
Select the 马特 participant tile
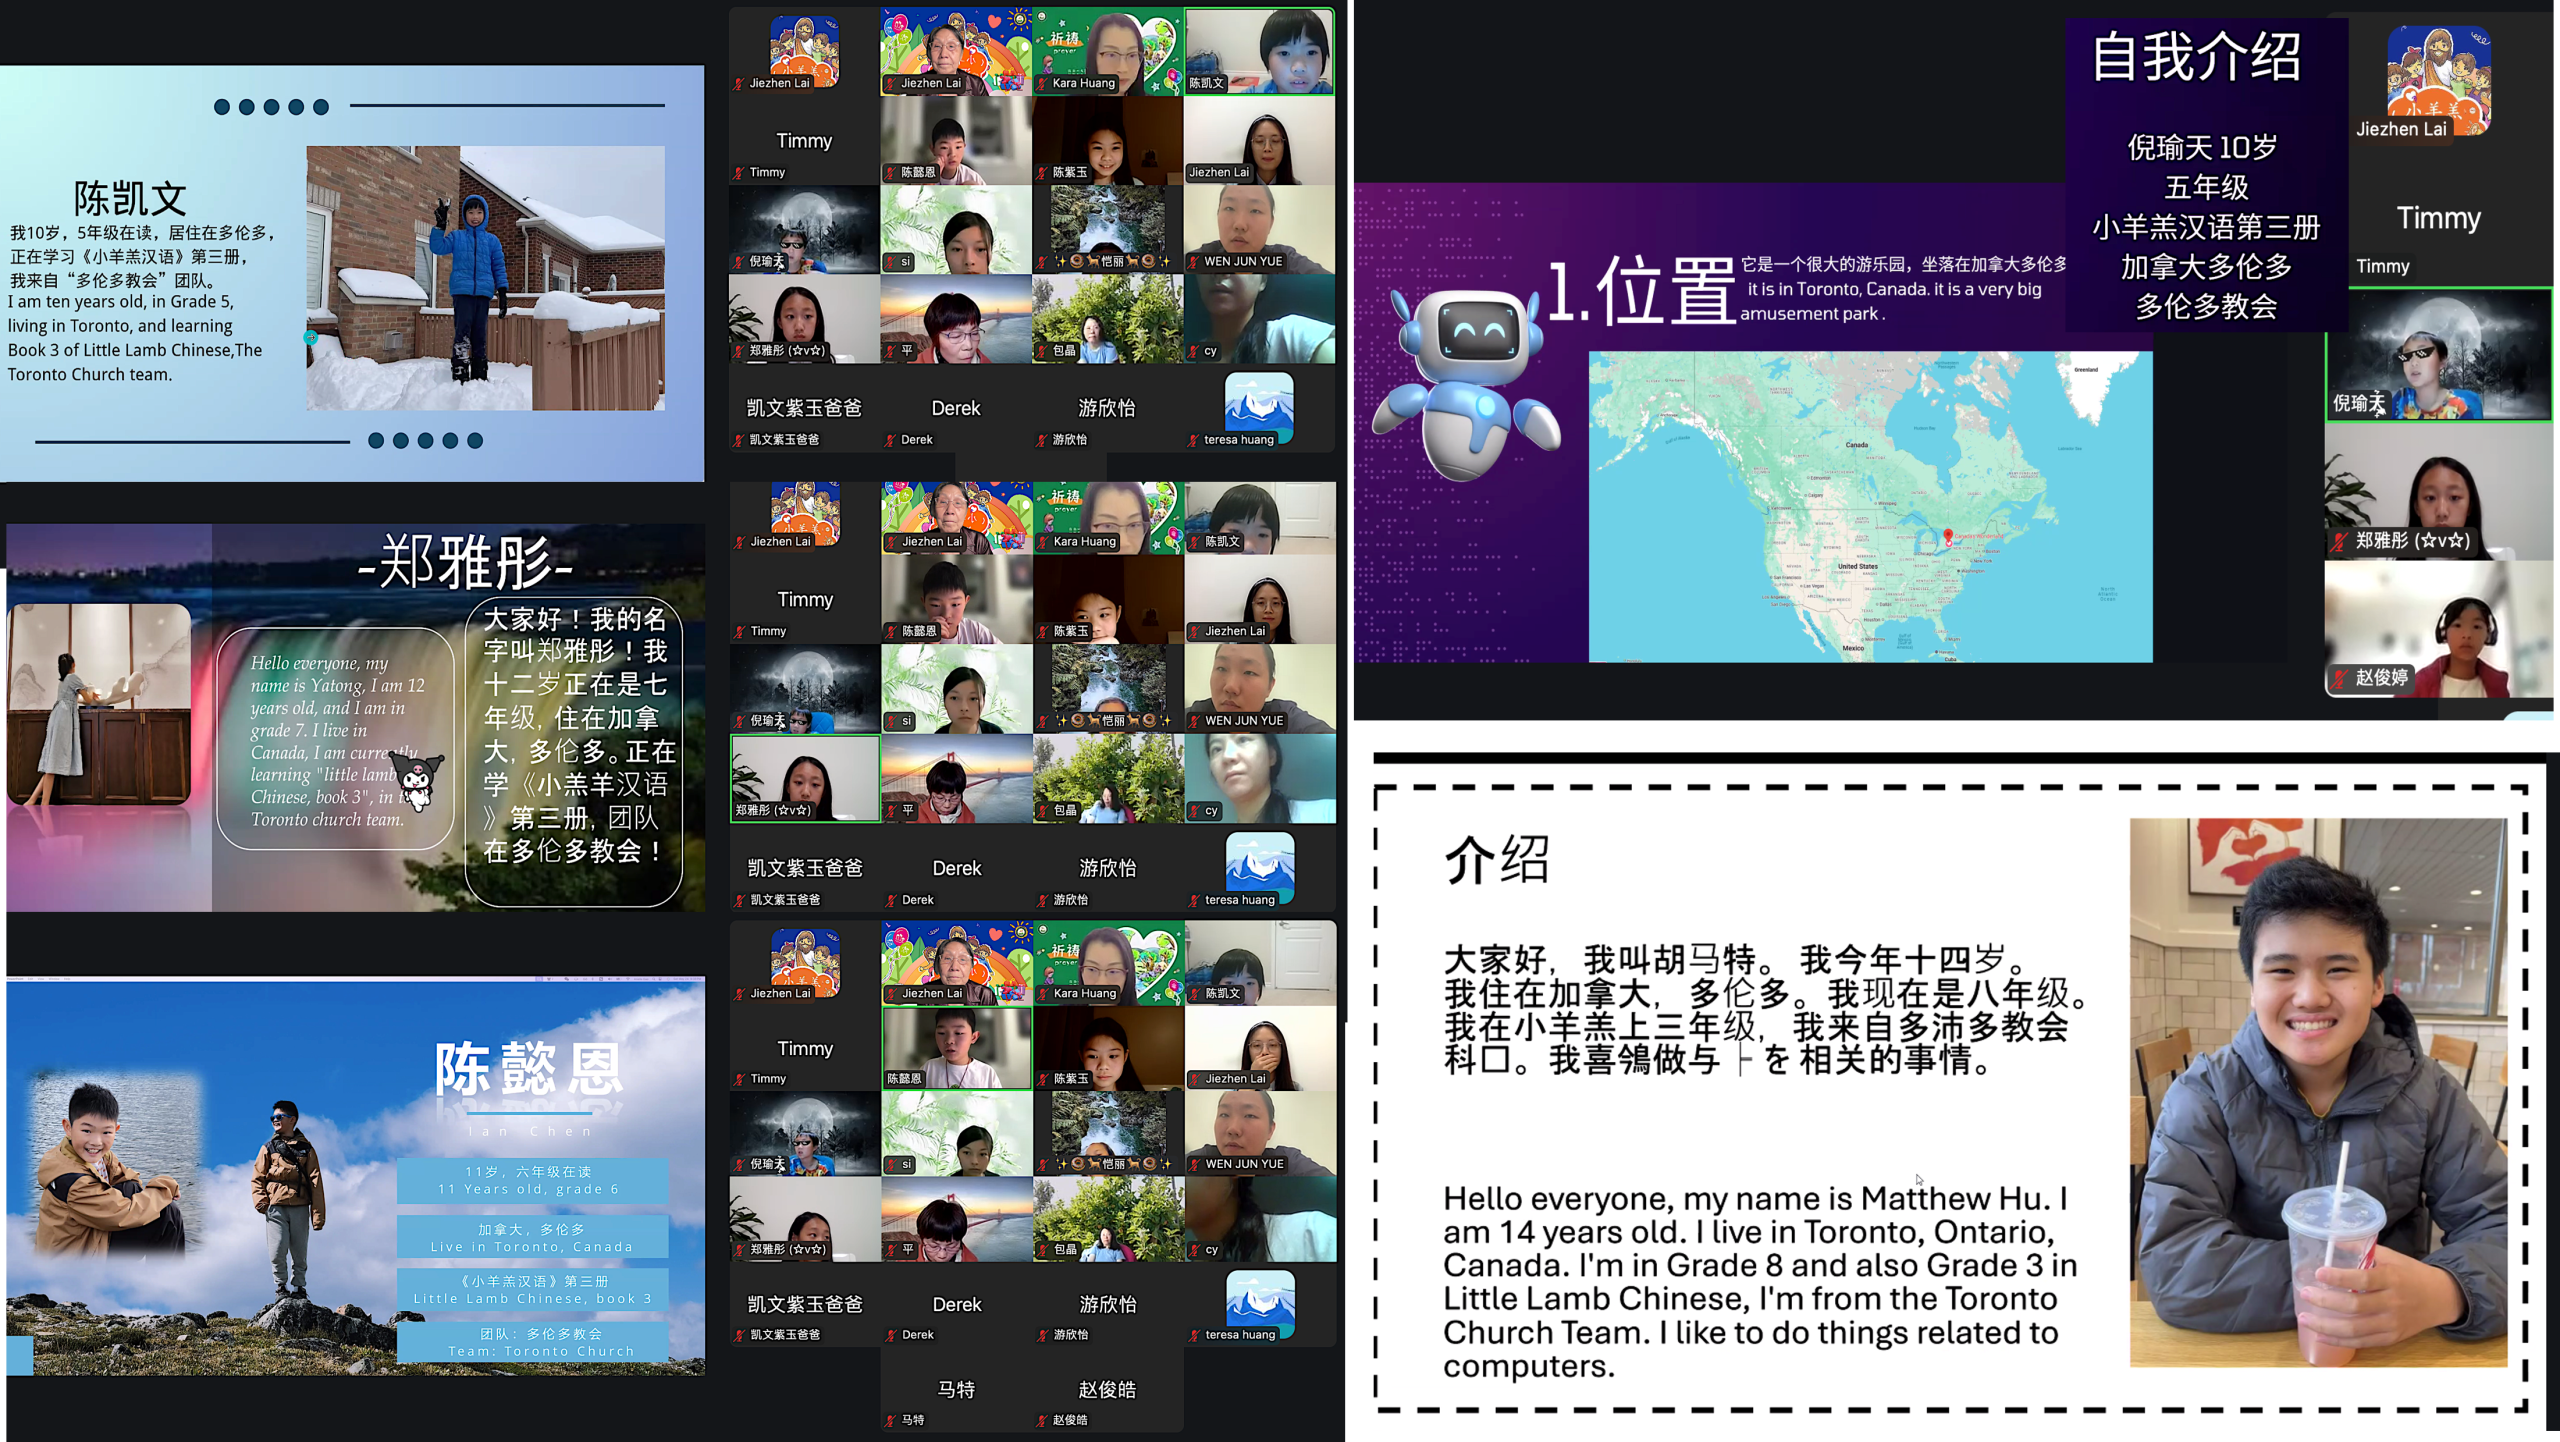pyautogui.click(x=956, y=1390)
